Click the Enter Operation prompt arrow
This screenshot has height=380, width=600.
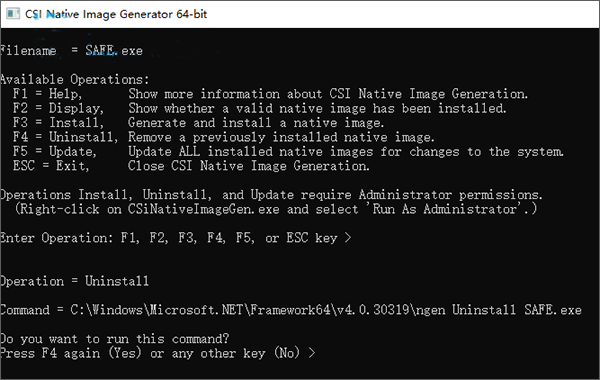(347, 238)
